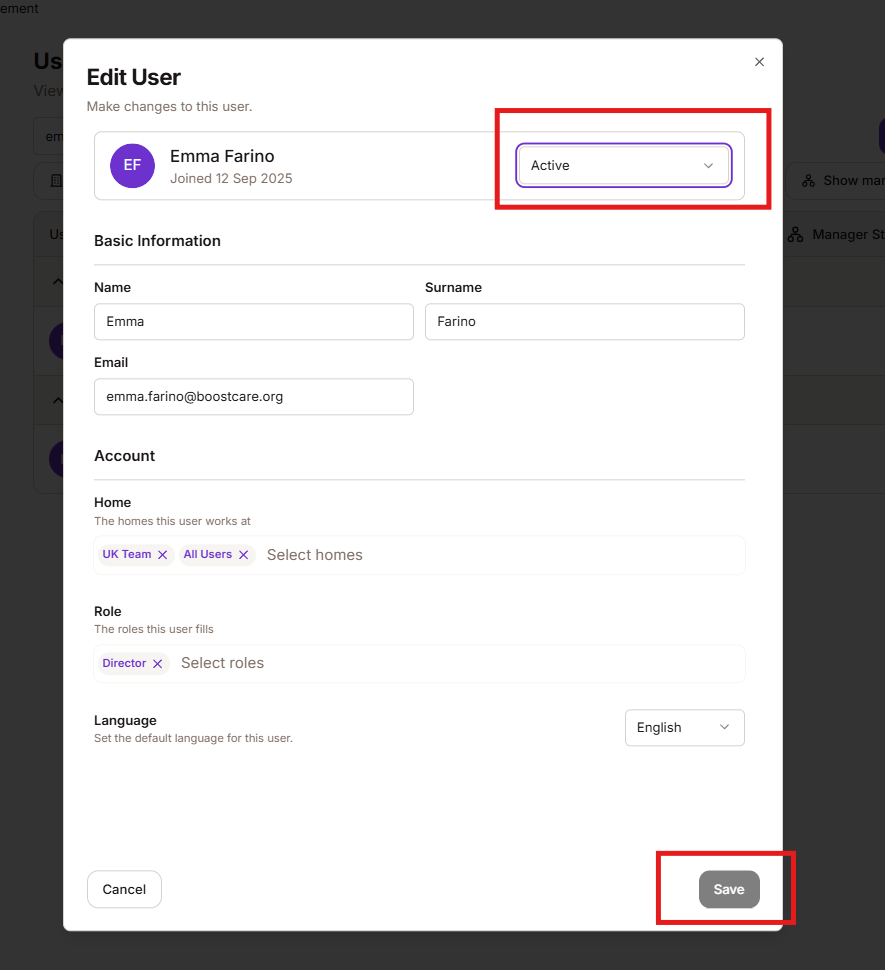885x970 pixels.
Task: Remove the UK Team home tag
Action: tap(162, 555)
